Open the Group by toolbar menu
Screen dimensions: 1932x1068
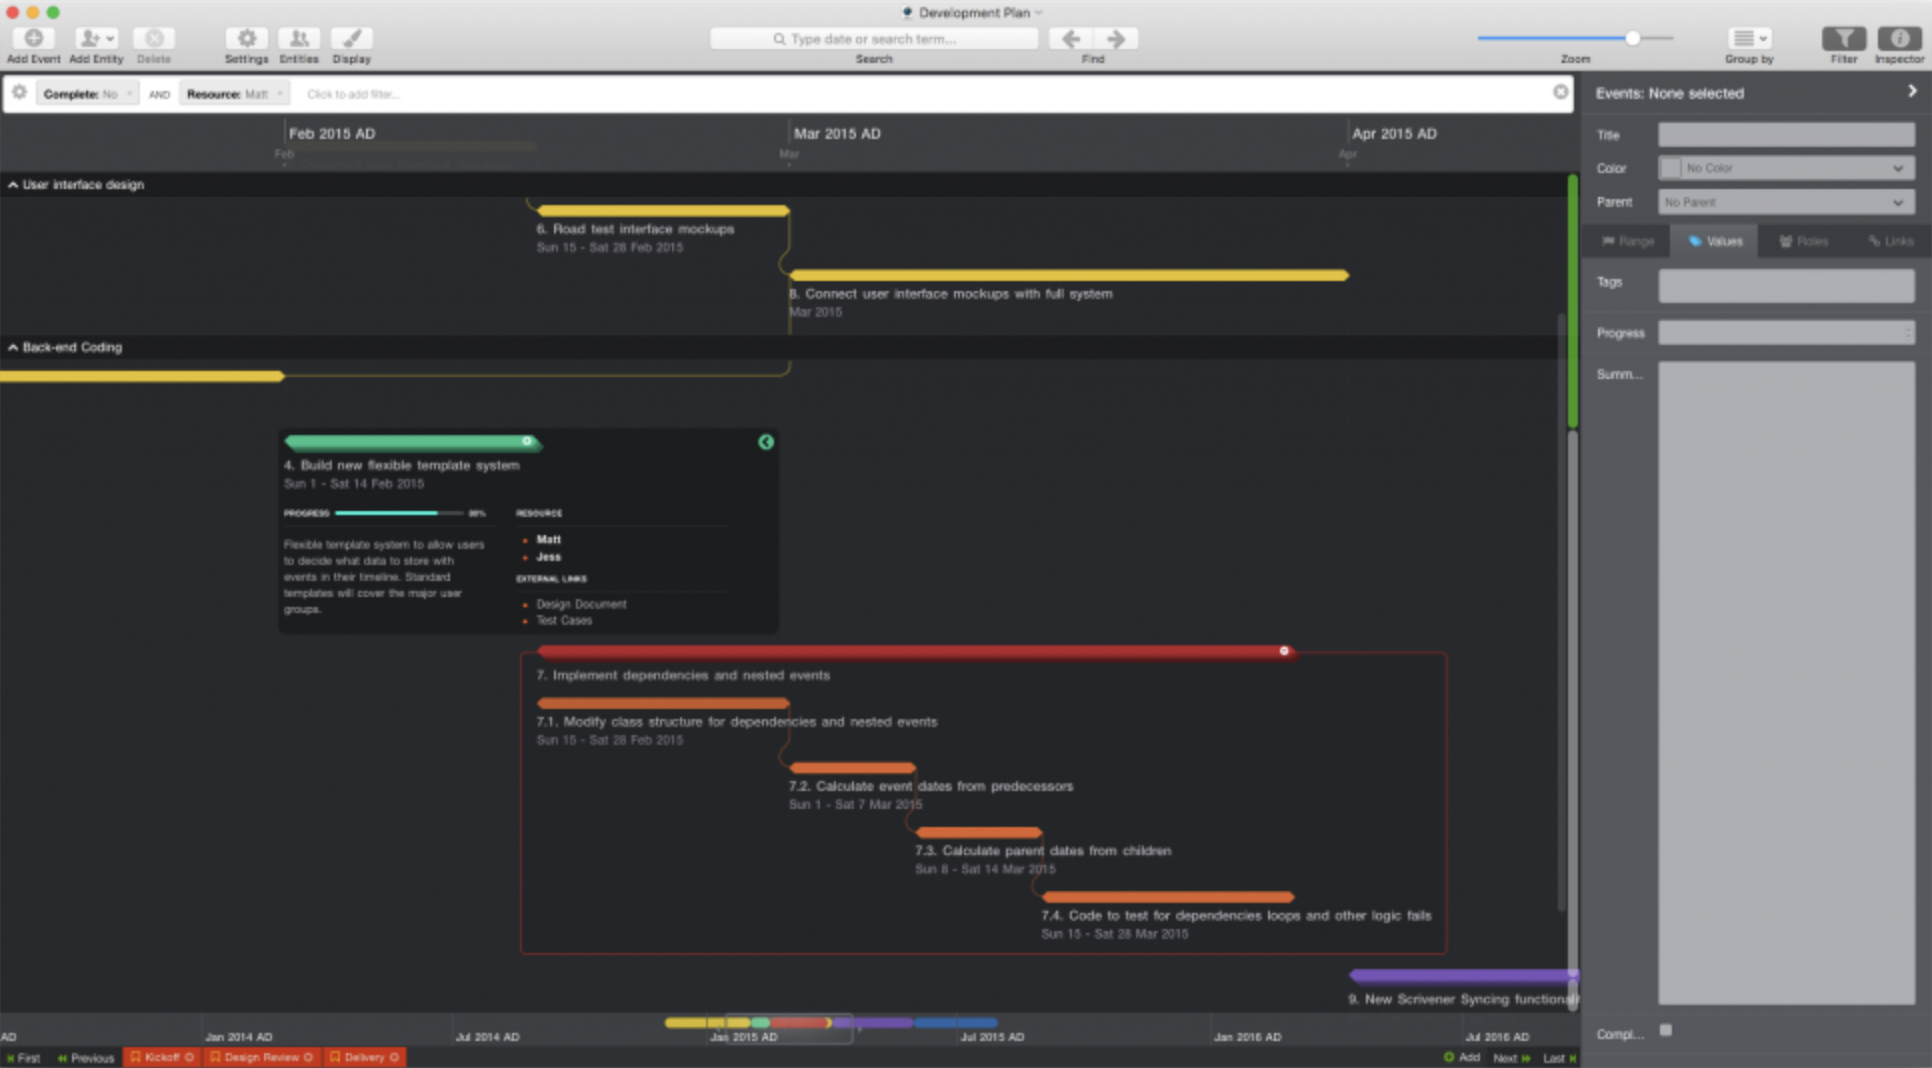[1749, 38]
